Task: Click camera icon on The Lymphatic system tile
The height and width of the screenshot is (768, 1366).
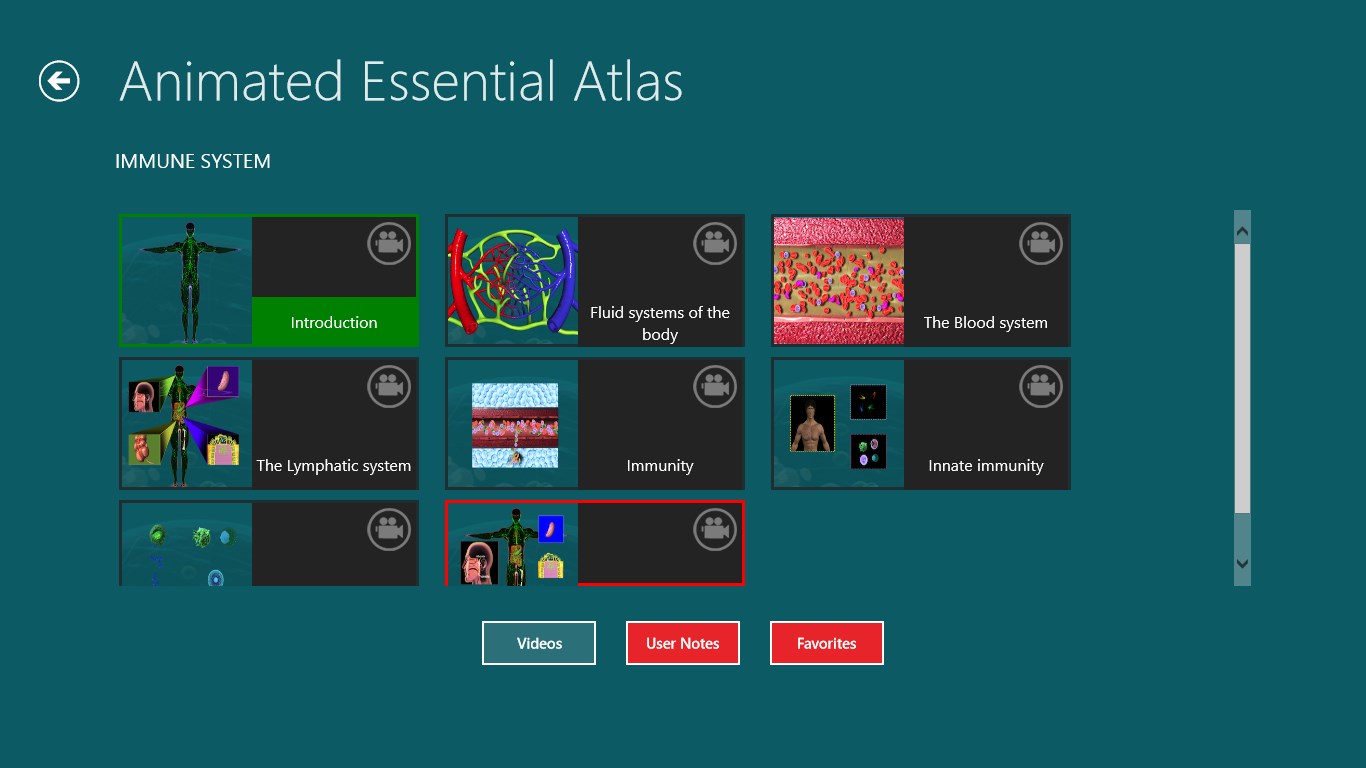Action: click(388, 387)
